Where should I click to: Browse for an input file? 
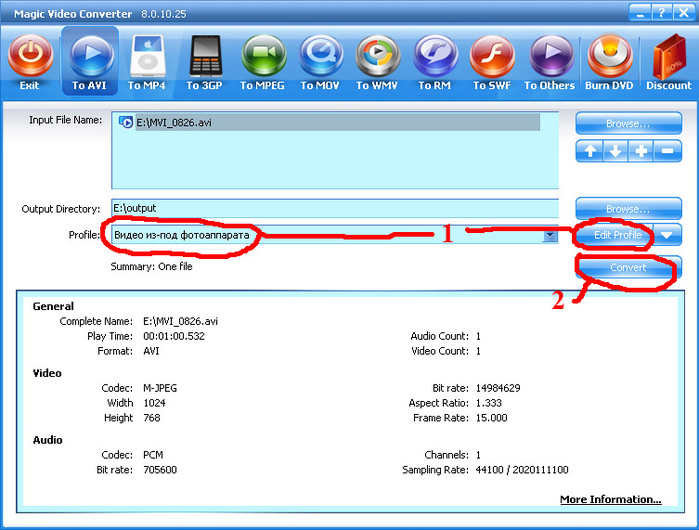pos(628,123)
